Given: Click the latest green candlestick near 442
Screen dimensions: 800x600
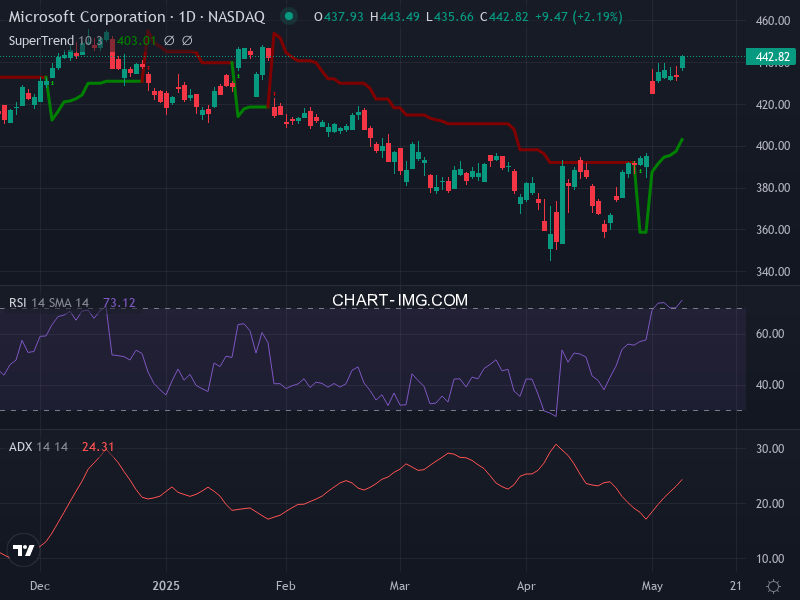Looking at the screenshot, I should (682, 62).
